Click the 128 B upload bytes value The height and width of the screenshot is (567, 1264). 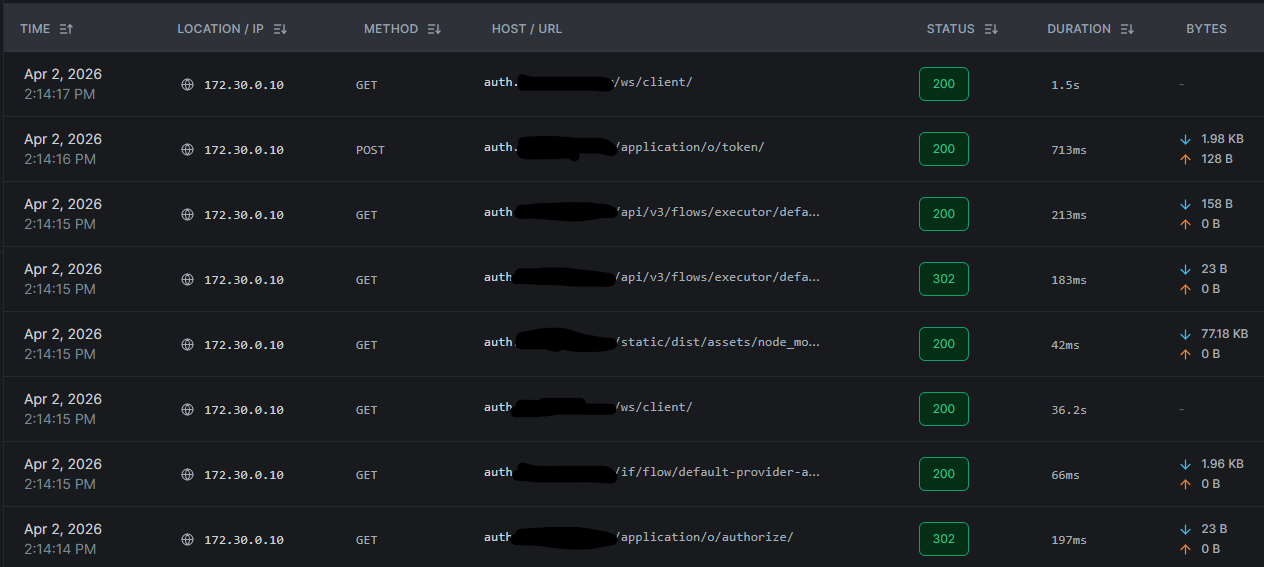(1217, 159)
